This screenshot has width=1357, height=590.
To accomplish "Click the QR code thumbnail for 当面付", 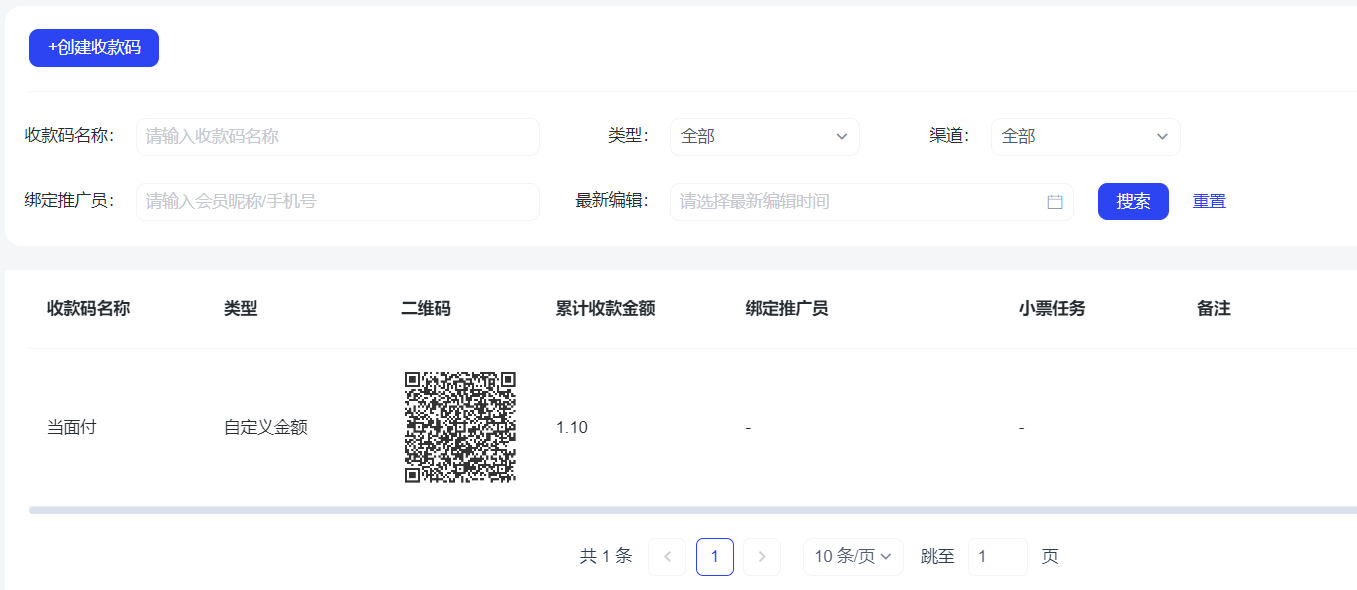I will pyautogui.click(x=460, y=427).
